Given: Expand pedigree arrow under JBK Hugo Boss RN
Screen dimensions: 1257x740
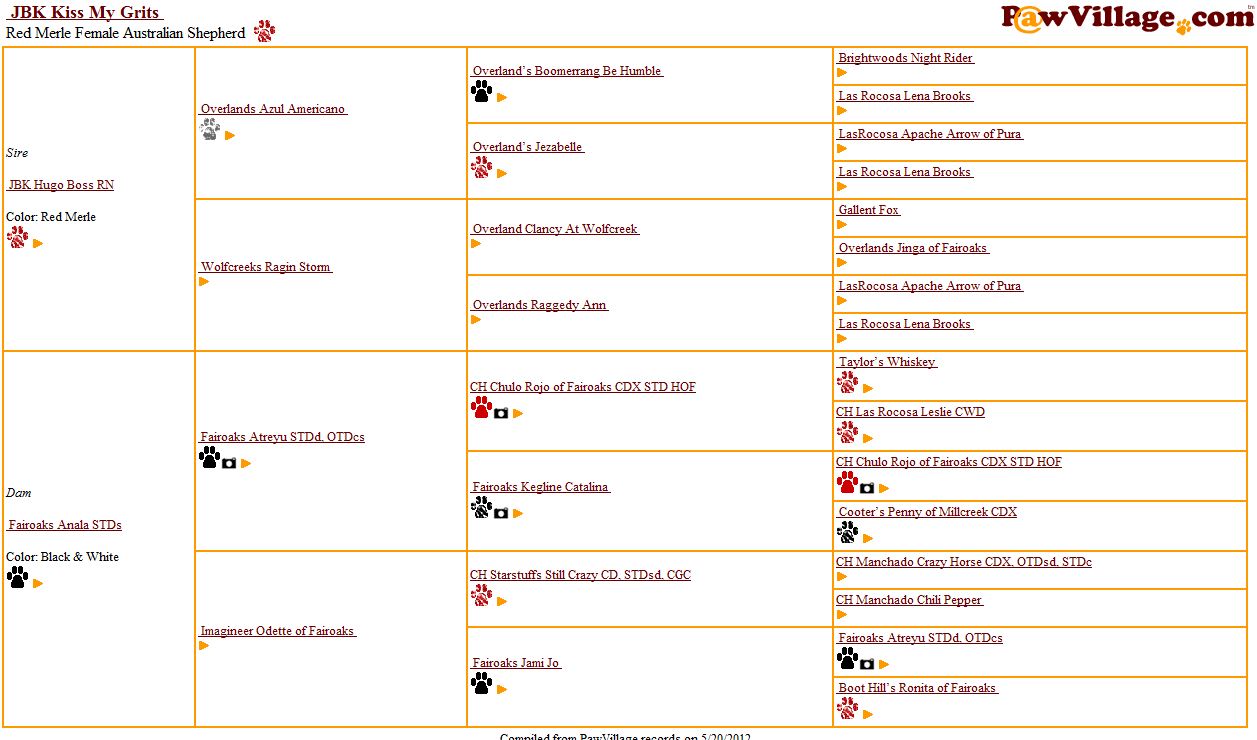Looking at the screenshot, I should [38, 243].
